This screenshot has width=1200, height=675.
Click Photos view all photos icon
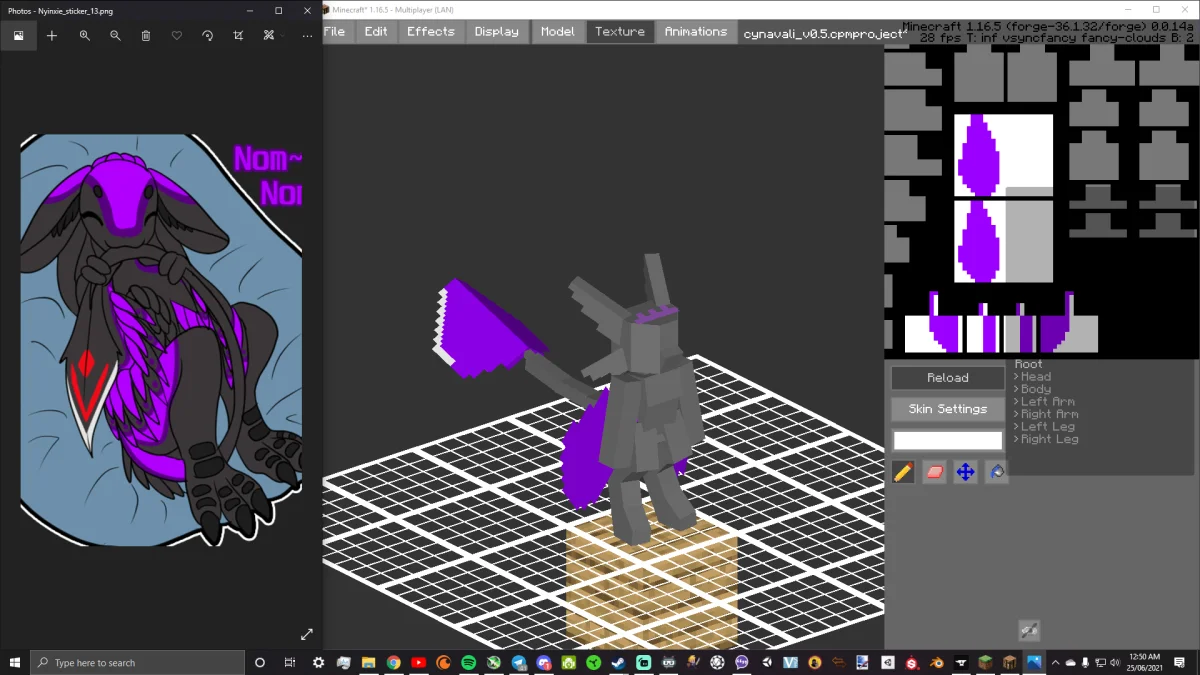pyautogui.click(x=18, y=35)
